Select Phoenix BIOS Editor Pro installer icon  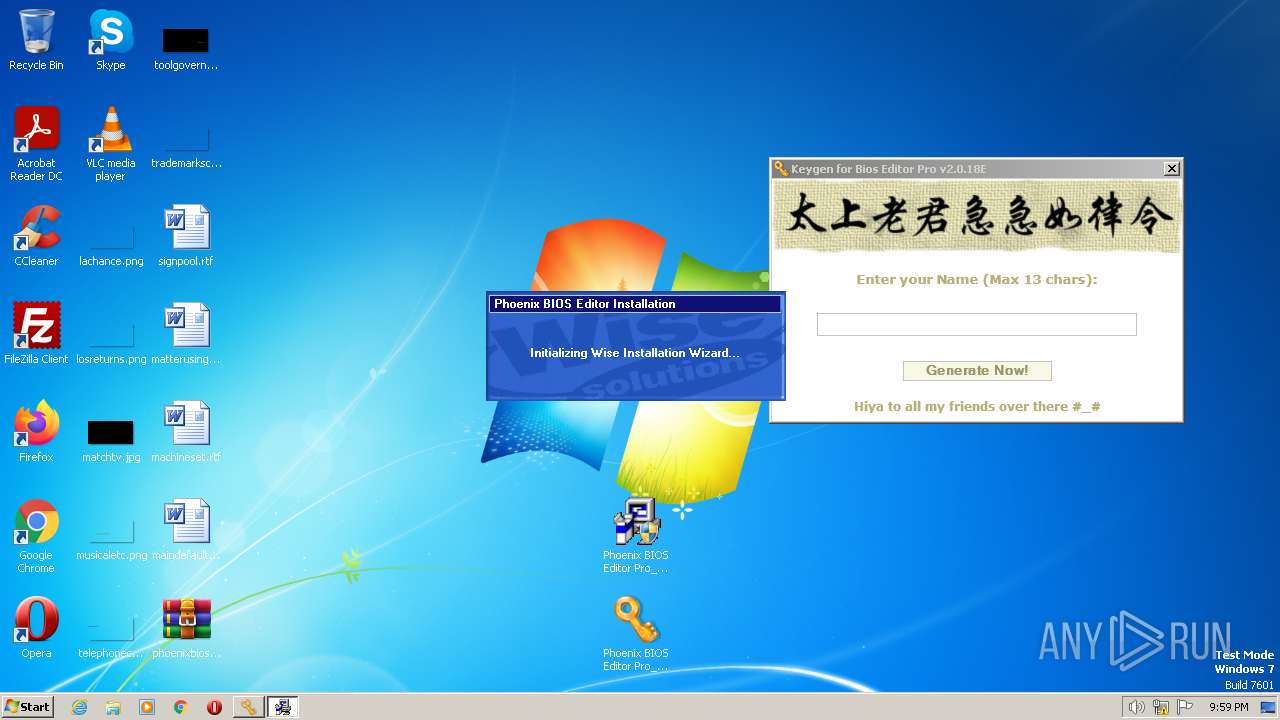click(x=636, y=535)
